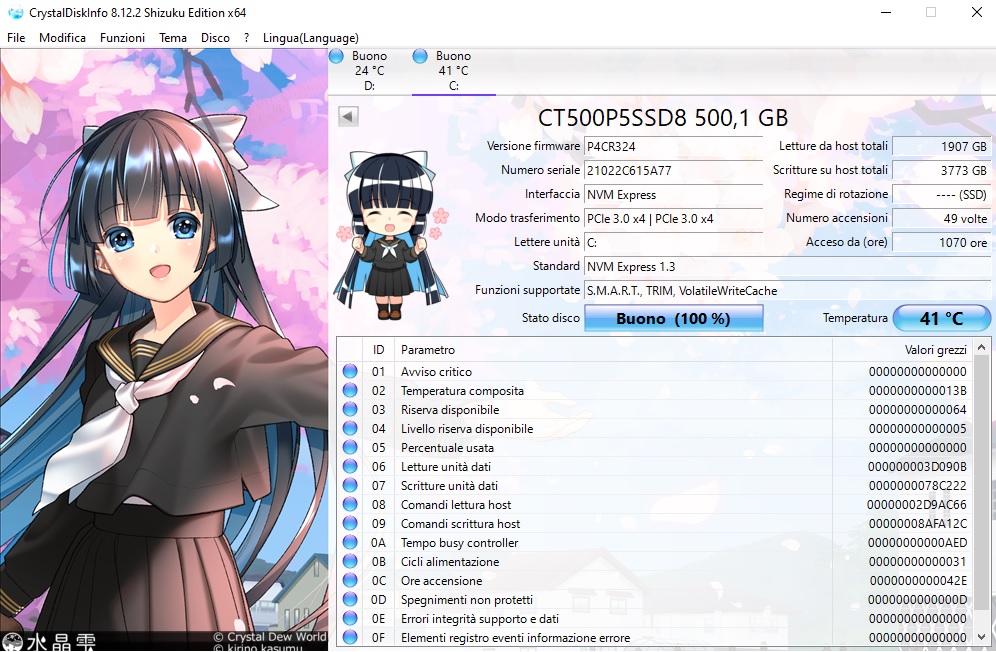Screen dimensions: 996x652
Task: Click the ID column header
Action: [x=379, y=350]
